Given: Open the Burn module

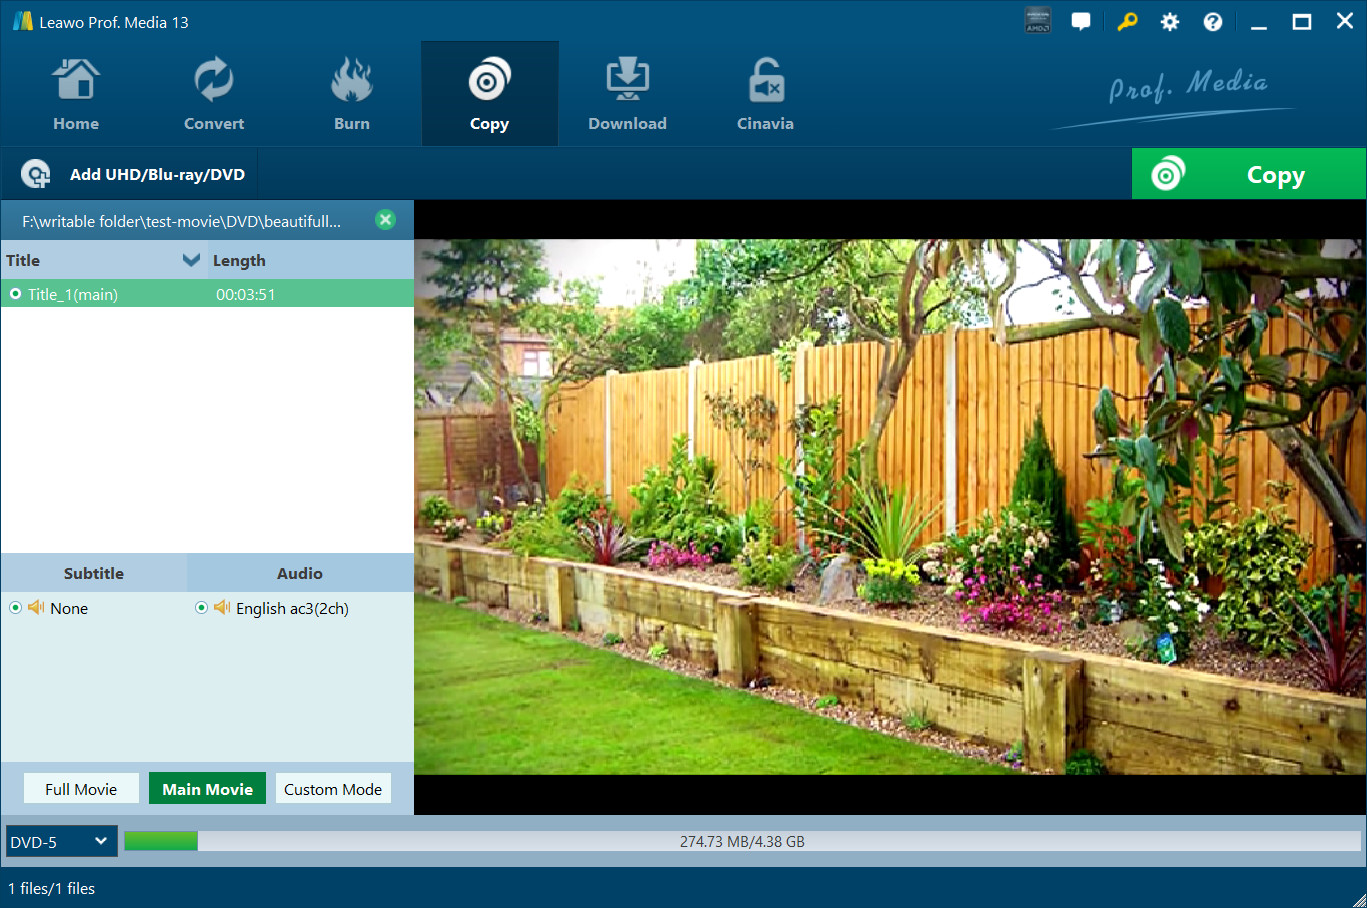Looking at the screenshot, I should tap(351, 95).
